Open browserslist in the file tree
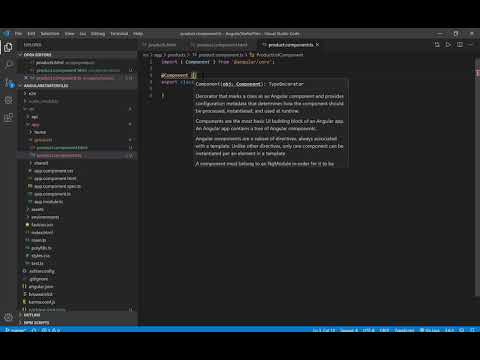This screenshot has width=480, height=360. [x=77, y=294]
